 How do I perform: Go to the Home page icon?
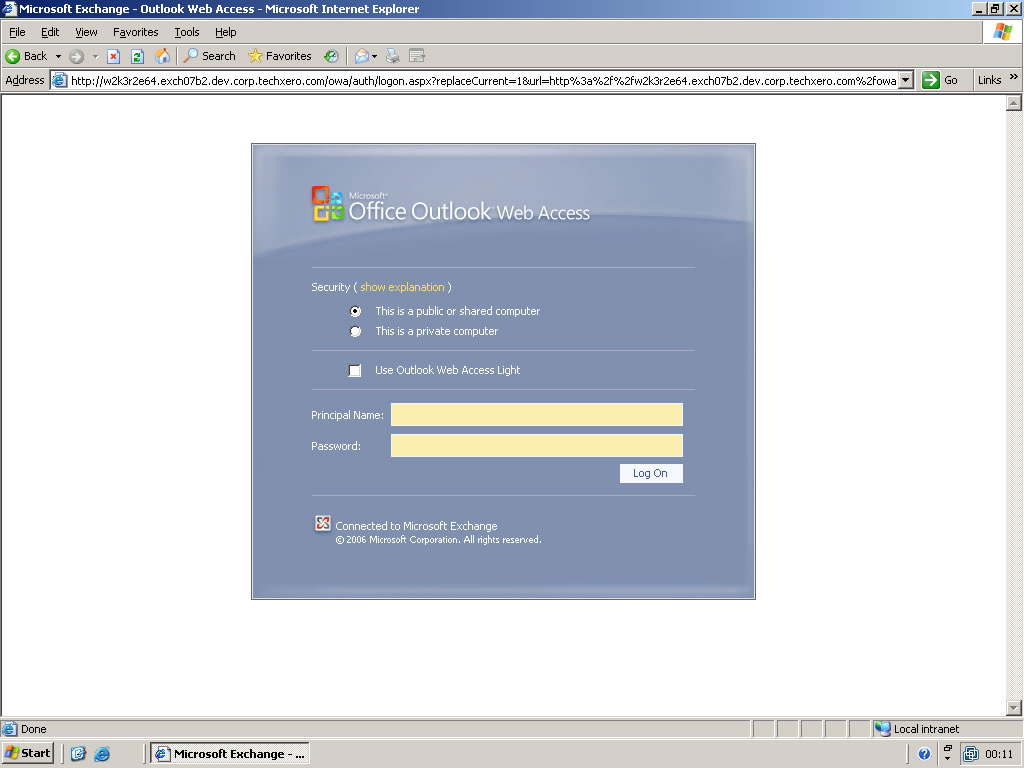(162, 56)
